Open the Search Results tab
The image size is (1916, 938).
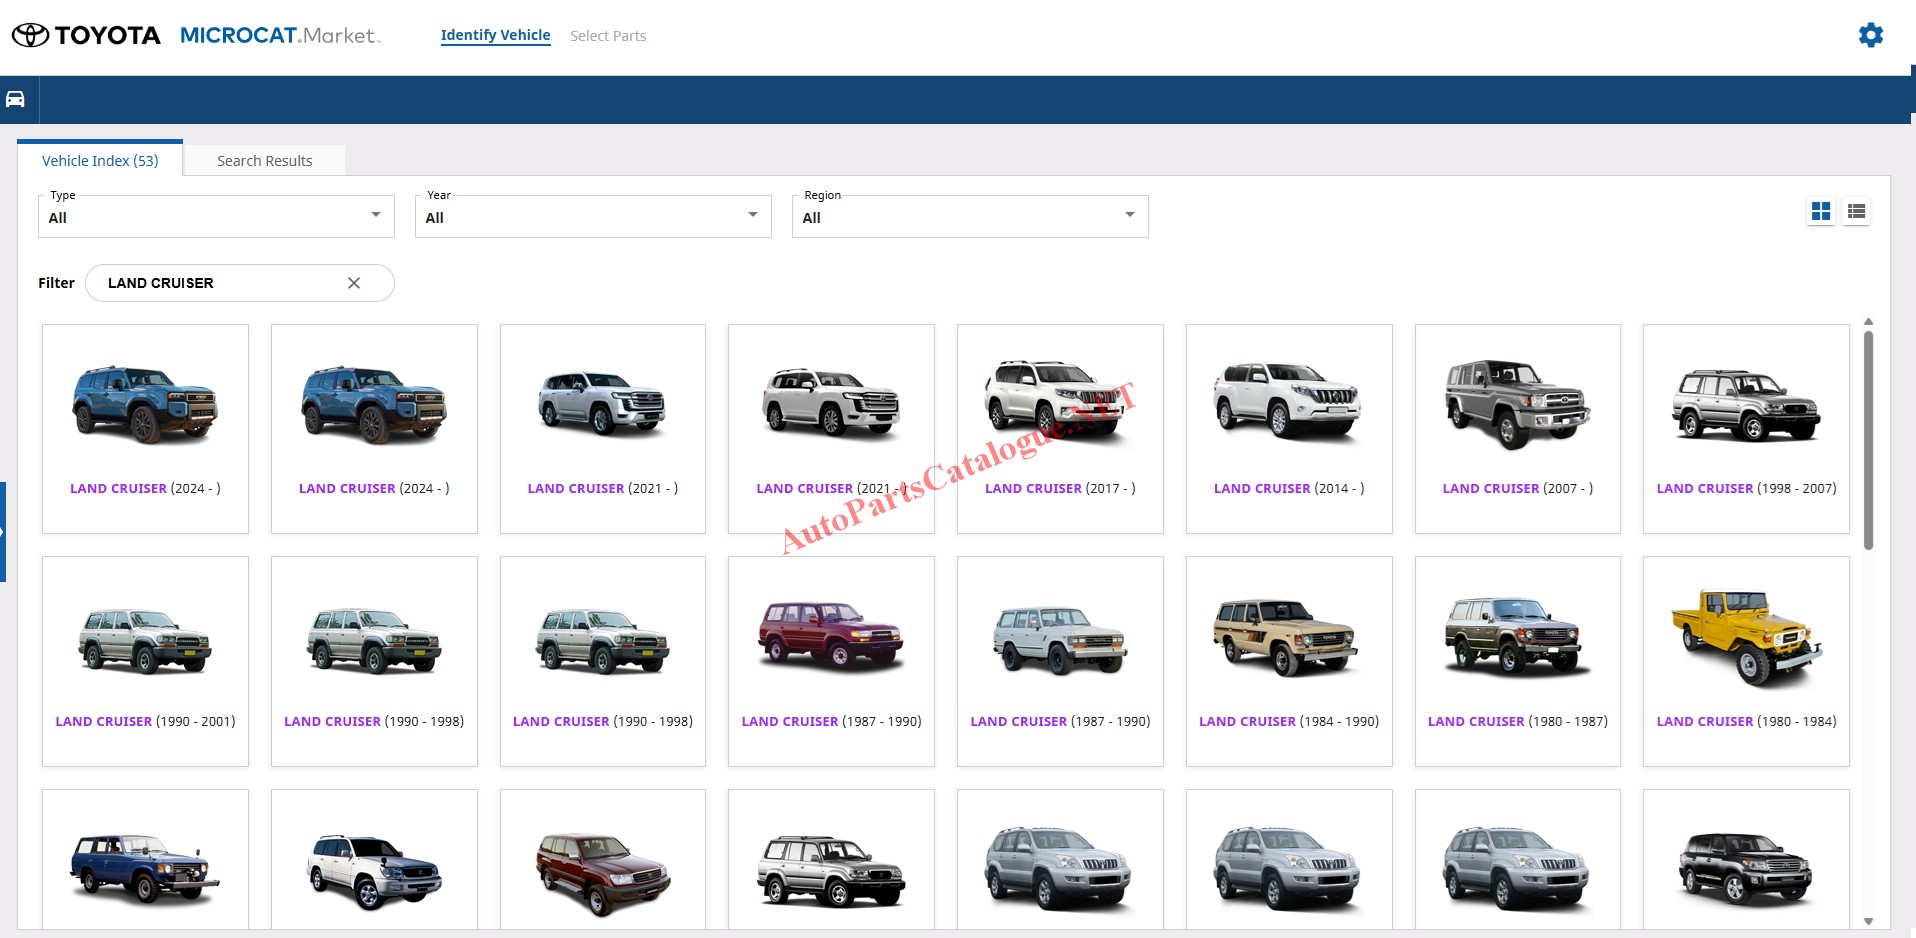coord(264,161)
